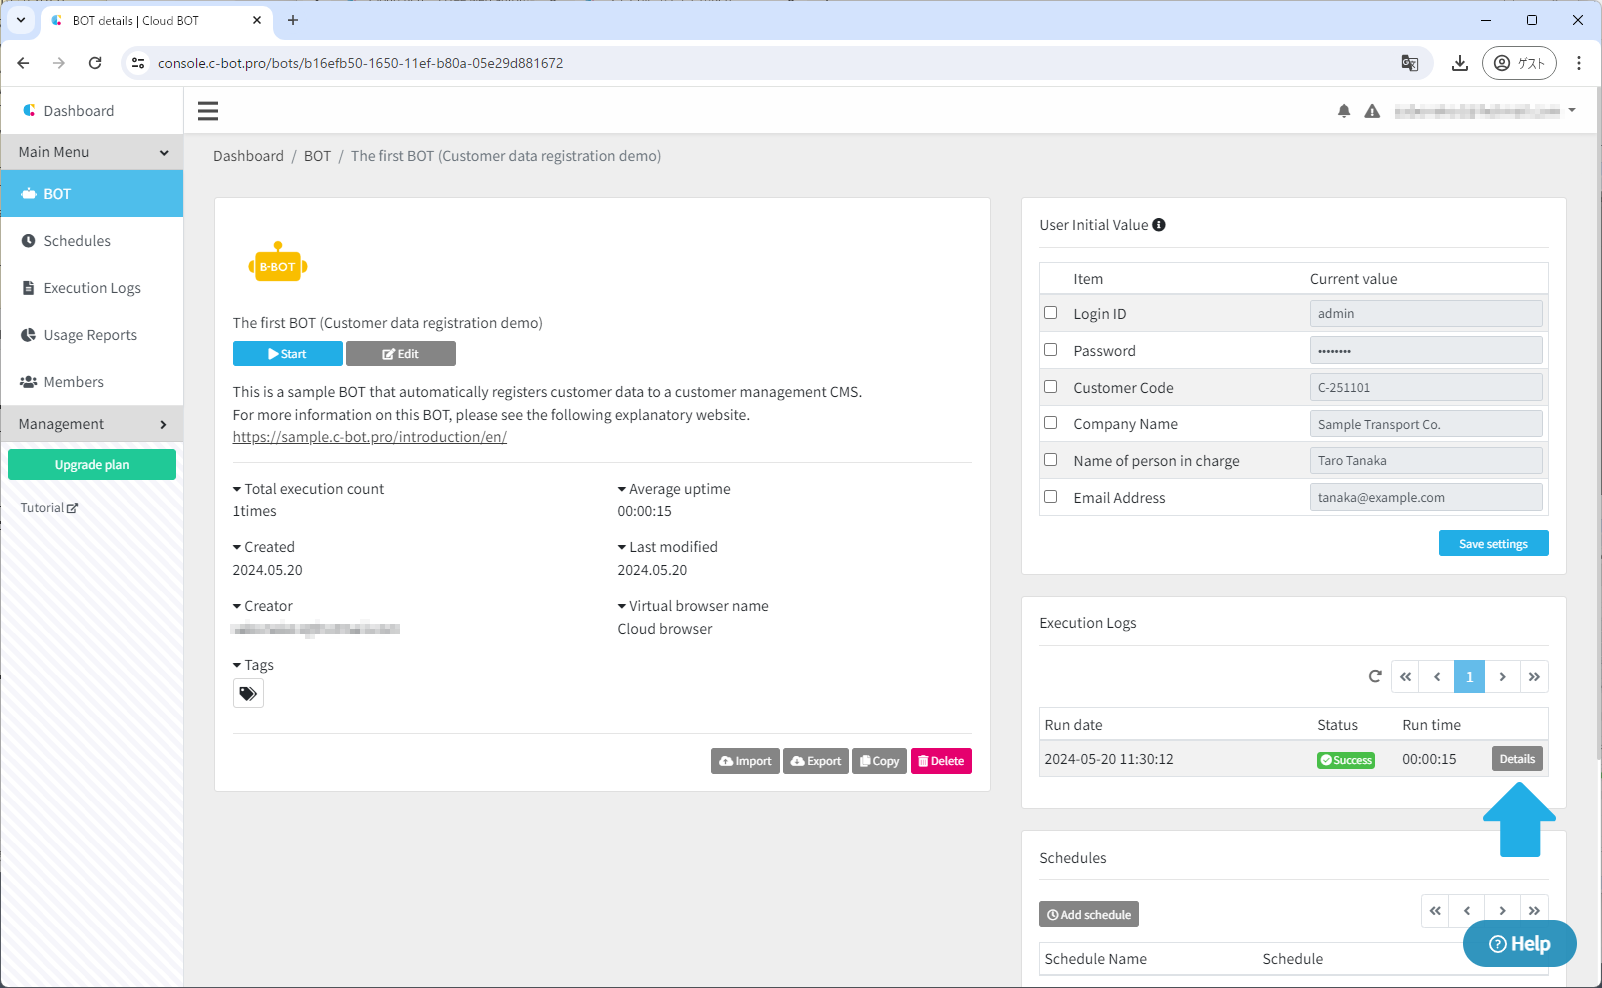This screenshot has height=988, width=1602.
Task: Enable the Email Address checkbox
Action: coord(1050,497)
